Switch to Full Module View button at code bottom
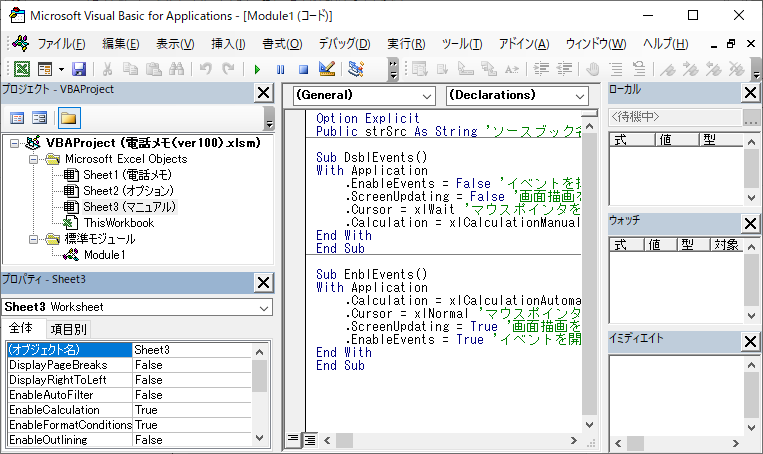The image size is (763, 454). click(x=310, y=440)
